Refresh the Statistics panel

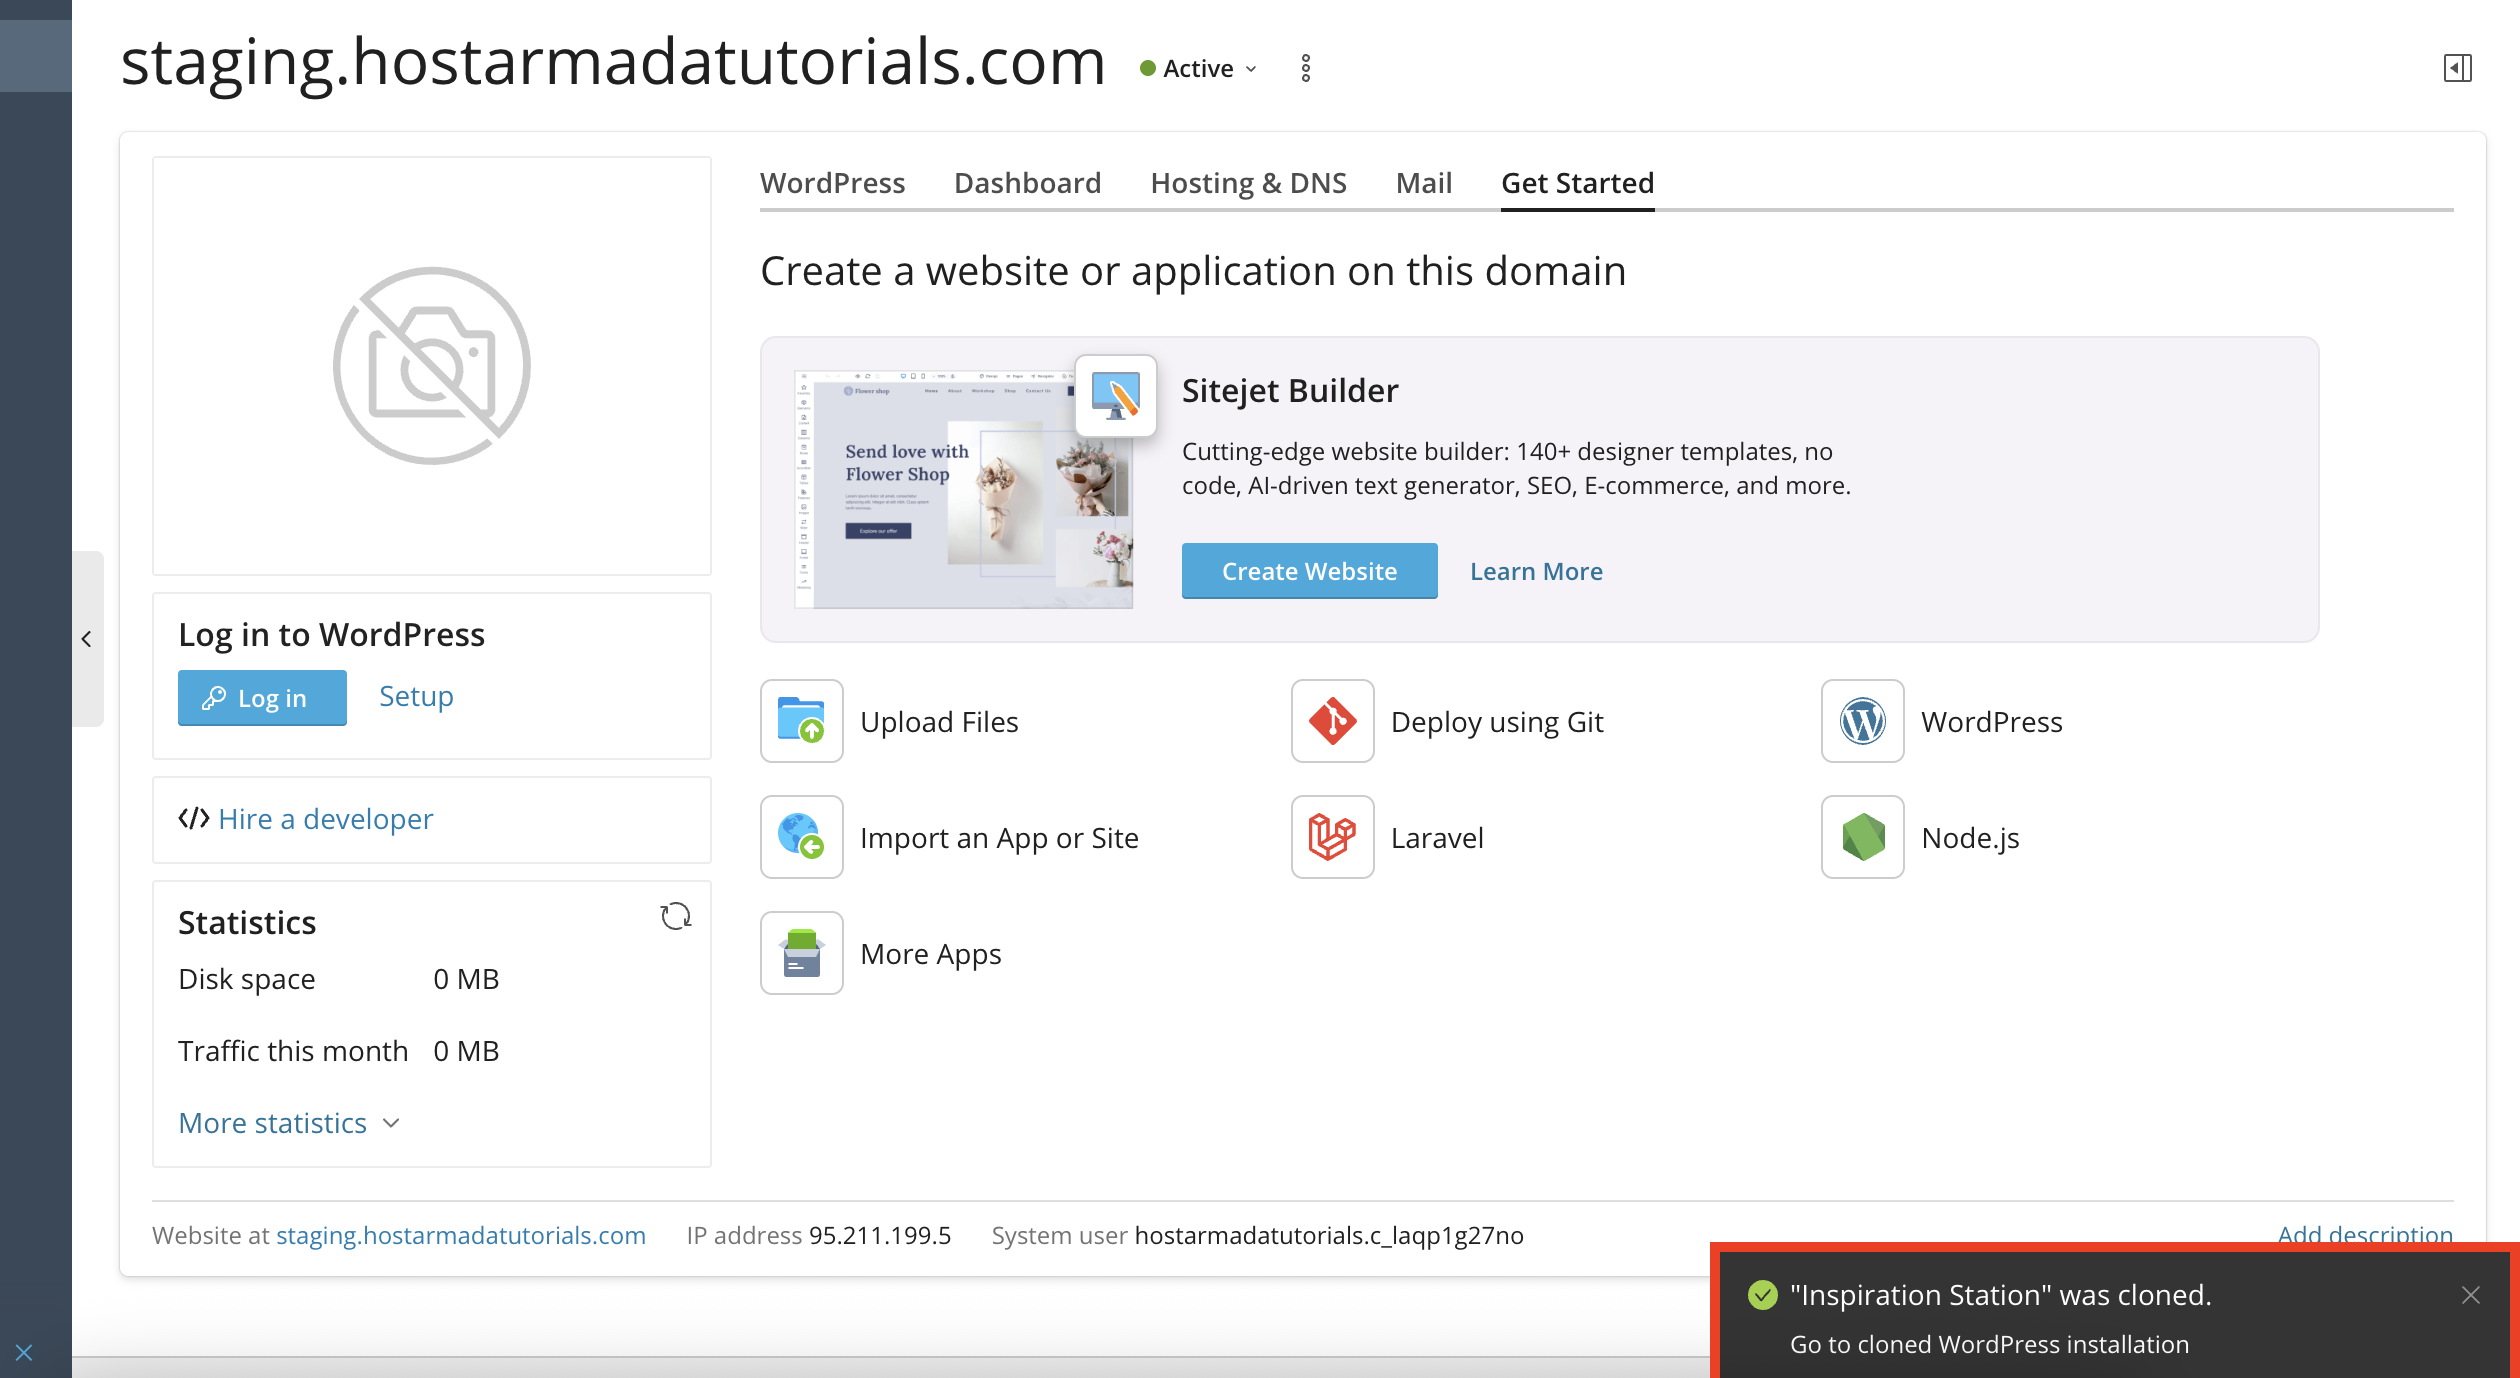point(676,916)
